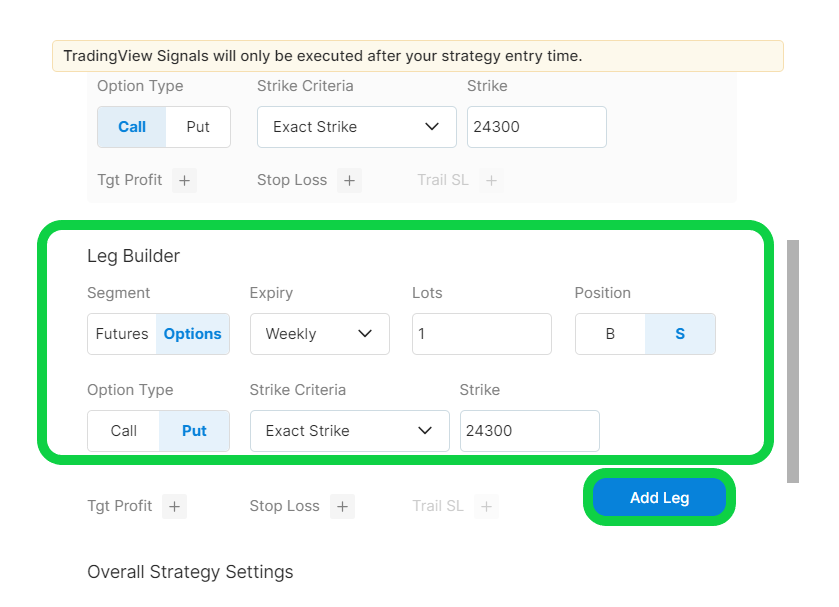Open upper leg Exact Strike criteria dropdown
Viewport: 839px width, 607px height.
(357, 127)
